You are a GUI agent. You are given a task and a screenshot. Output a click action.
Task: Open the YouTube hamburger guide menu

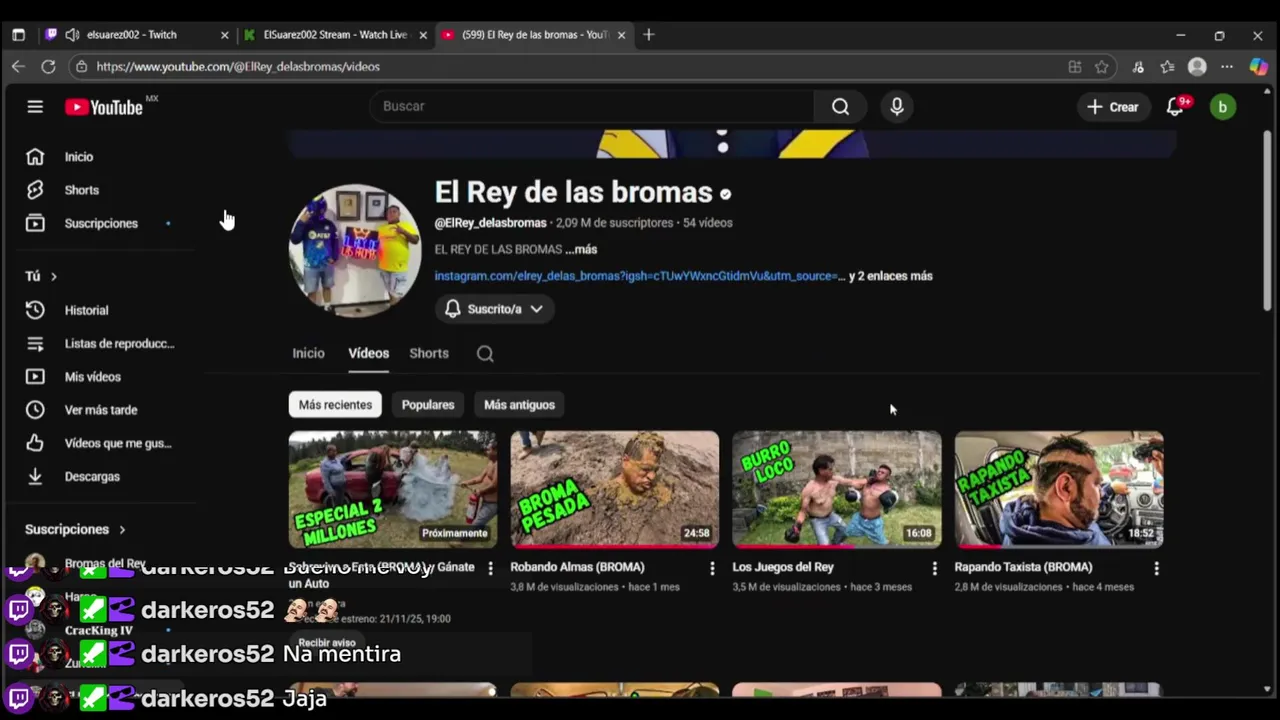click(35, 106)
